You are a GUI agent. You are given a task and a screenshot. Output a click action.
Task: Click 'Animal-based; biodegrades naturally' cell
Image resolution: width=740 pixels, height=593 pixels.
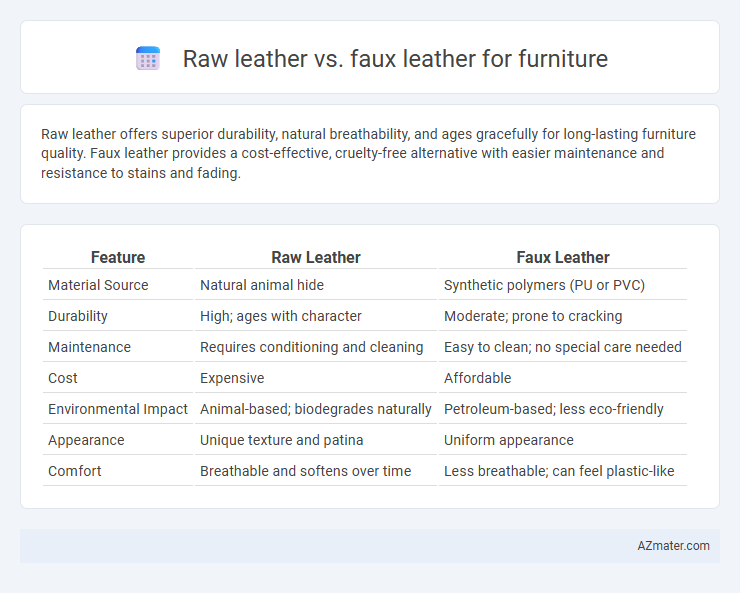pyautogui.click(x=316, y=409)
